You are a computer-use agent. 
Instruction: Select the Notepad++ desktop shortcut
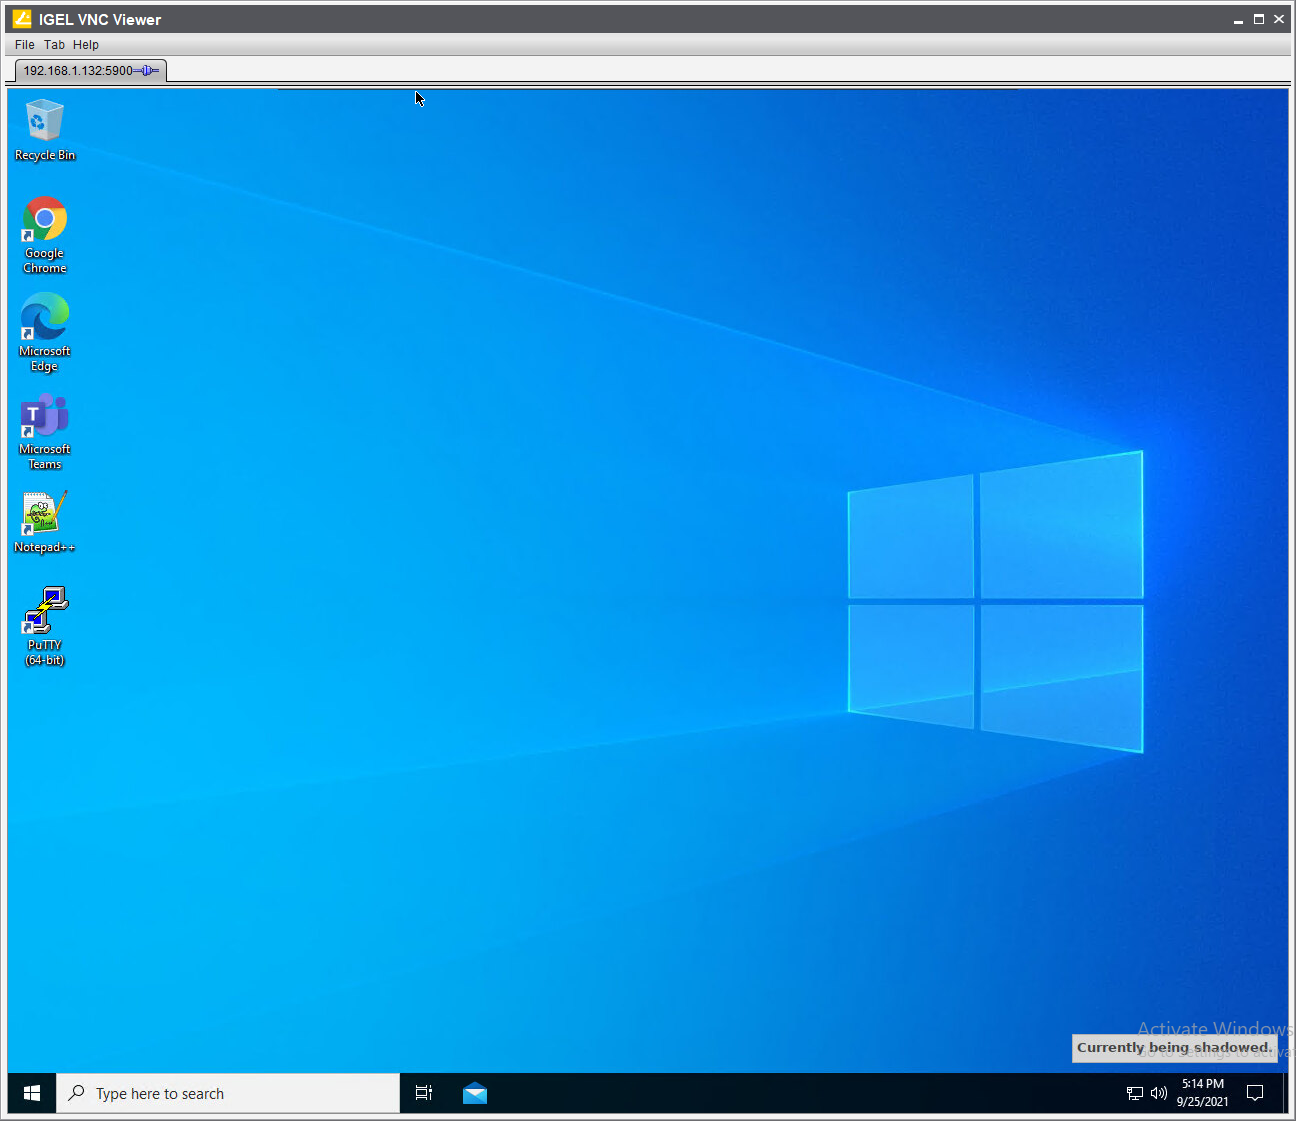point(44,520)
